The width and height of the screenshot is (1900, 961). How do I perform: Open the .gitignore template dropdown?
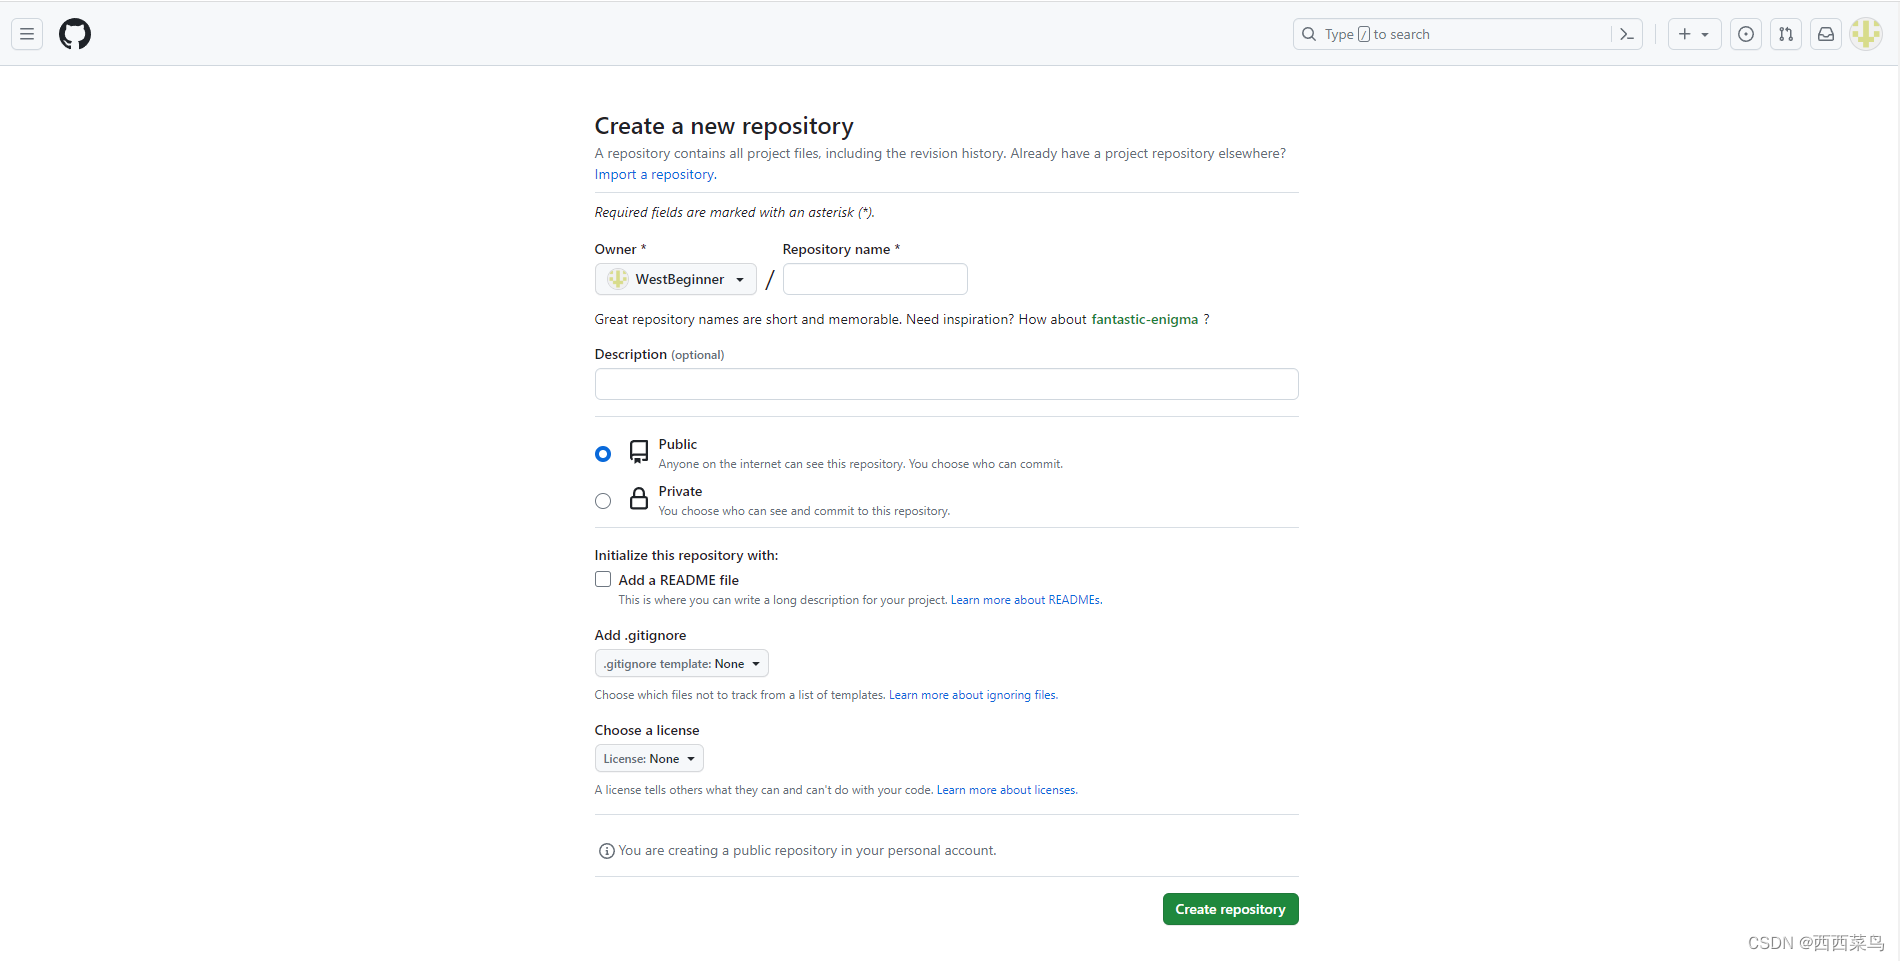coord(681,664)
